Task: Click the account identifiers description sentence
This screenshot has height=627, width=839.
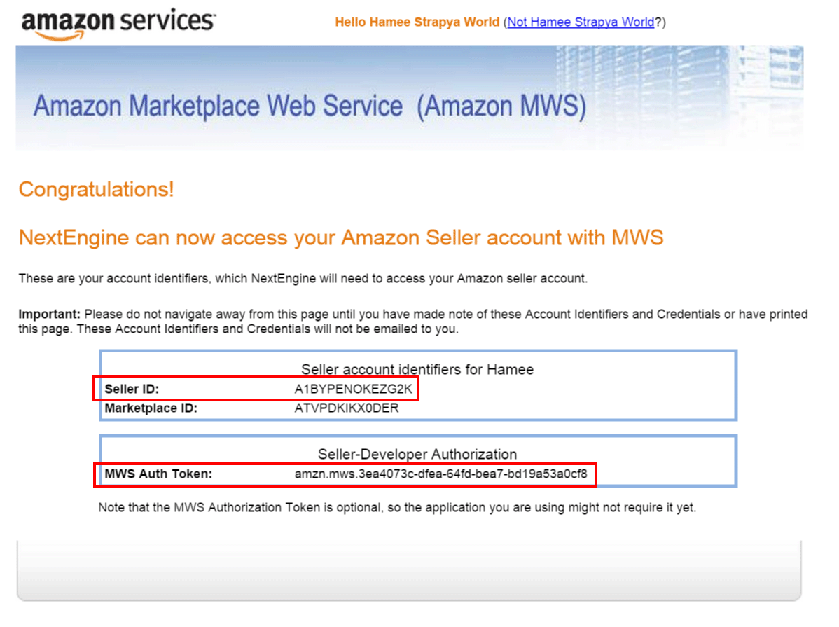Action: tap(303, 278)
